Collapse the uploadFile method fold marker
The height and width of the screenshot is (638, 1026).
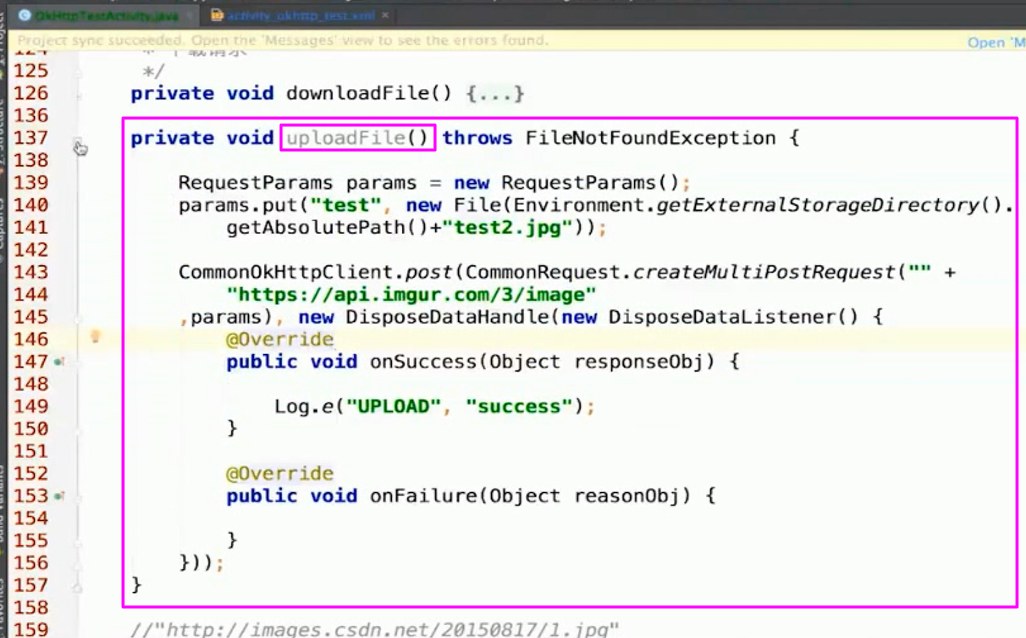(77, 139)
